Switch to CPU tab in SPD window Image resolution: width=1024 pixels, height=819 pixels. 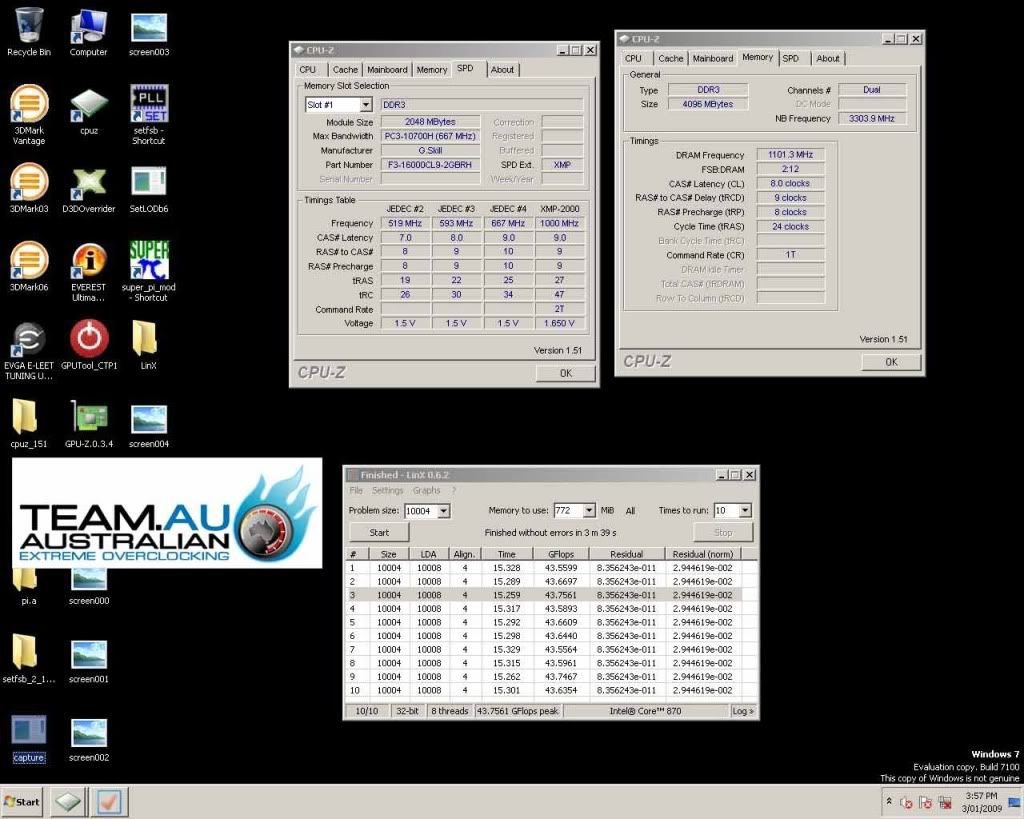pyautogui.click(x=308, y=70)
